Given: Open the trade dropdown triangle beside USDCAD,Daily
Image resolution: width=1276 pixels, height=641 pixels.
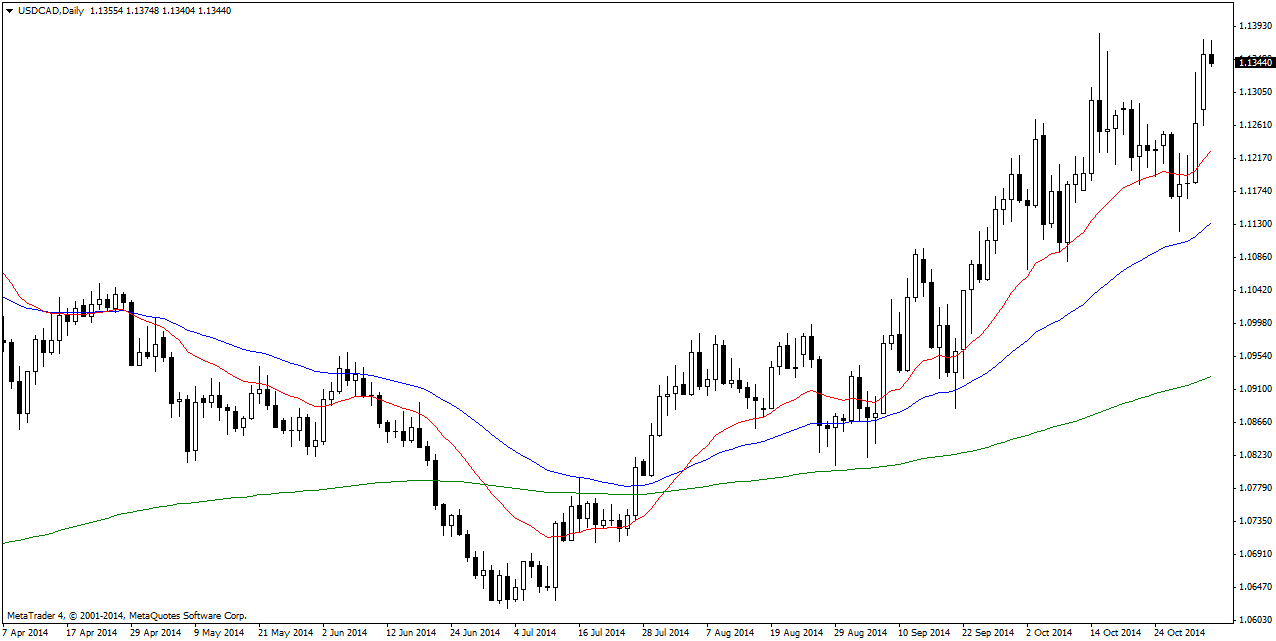Looking at the screenshot, I should tap(9, 10).
